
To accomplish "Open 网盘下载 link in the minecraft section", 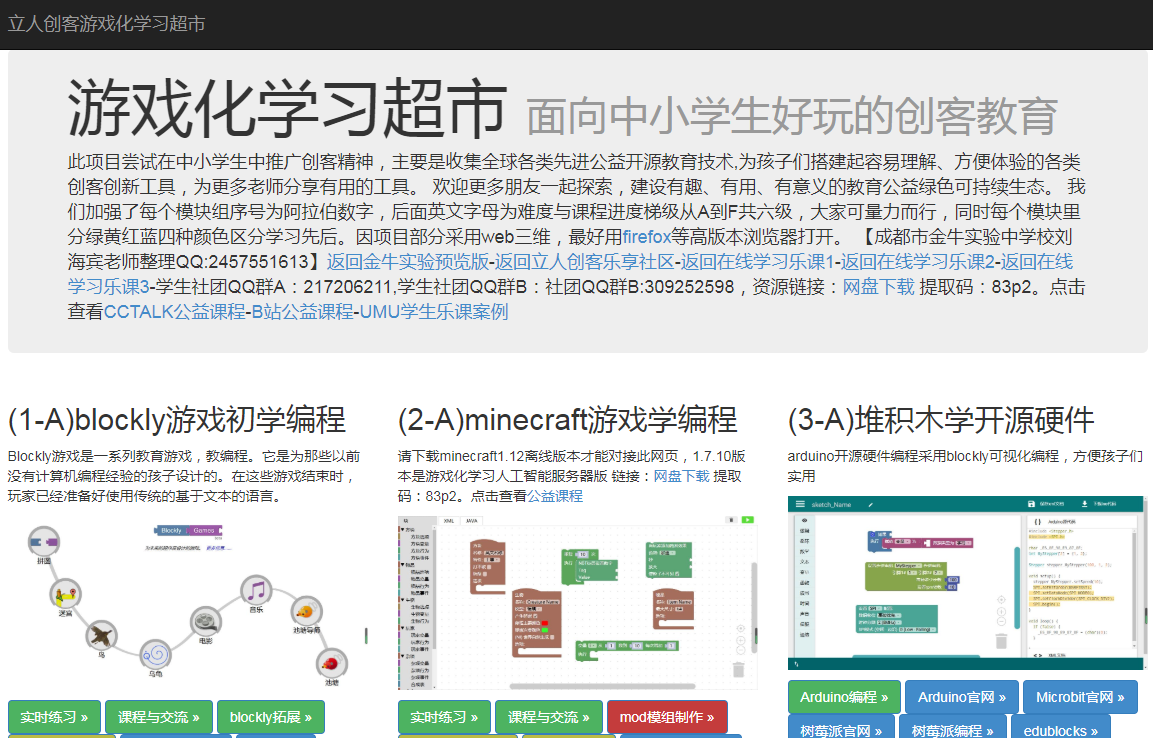I will pos(682,476).
